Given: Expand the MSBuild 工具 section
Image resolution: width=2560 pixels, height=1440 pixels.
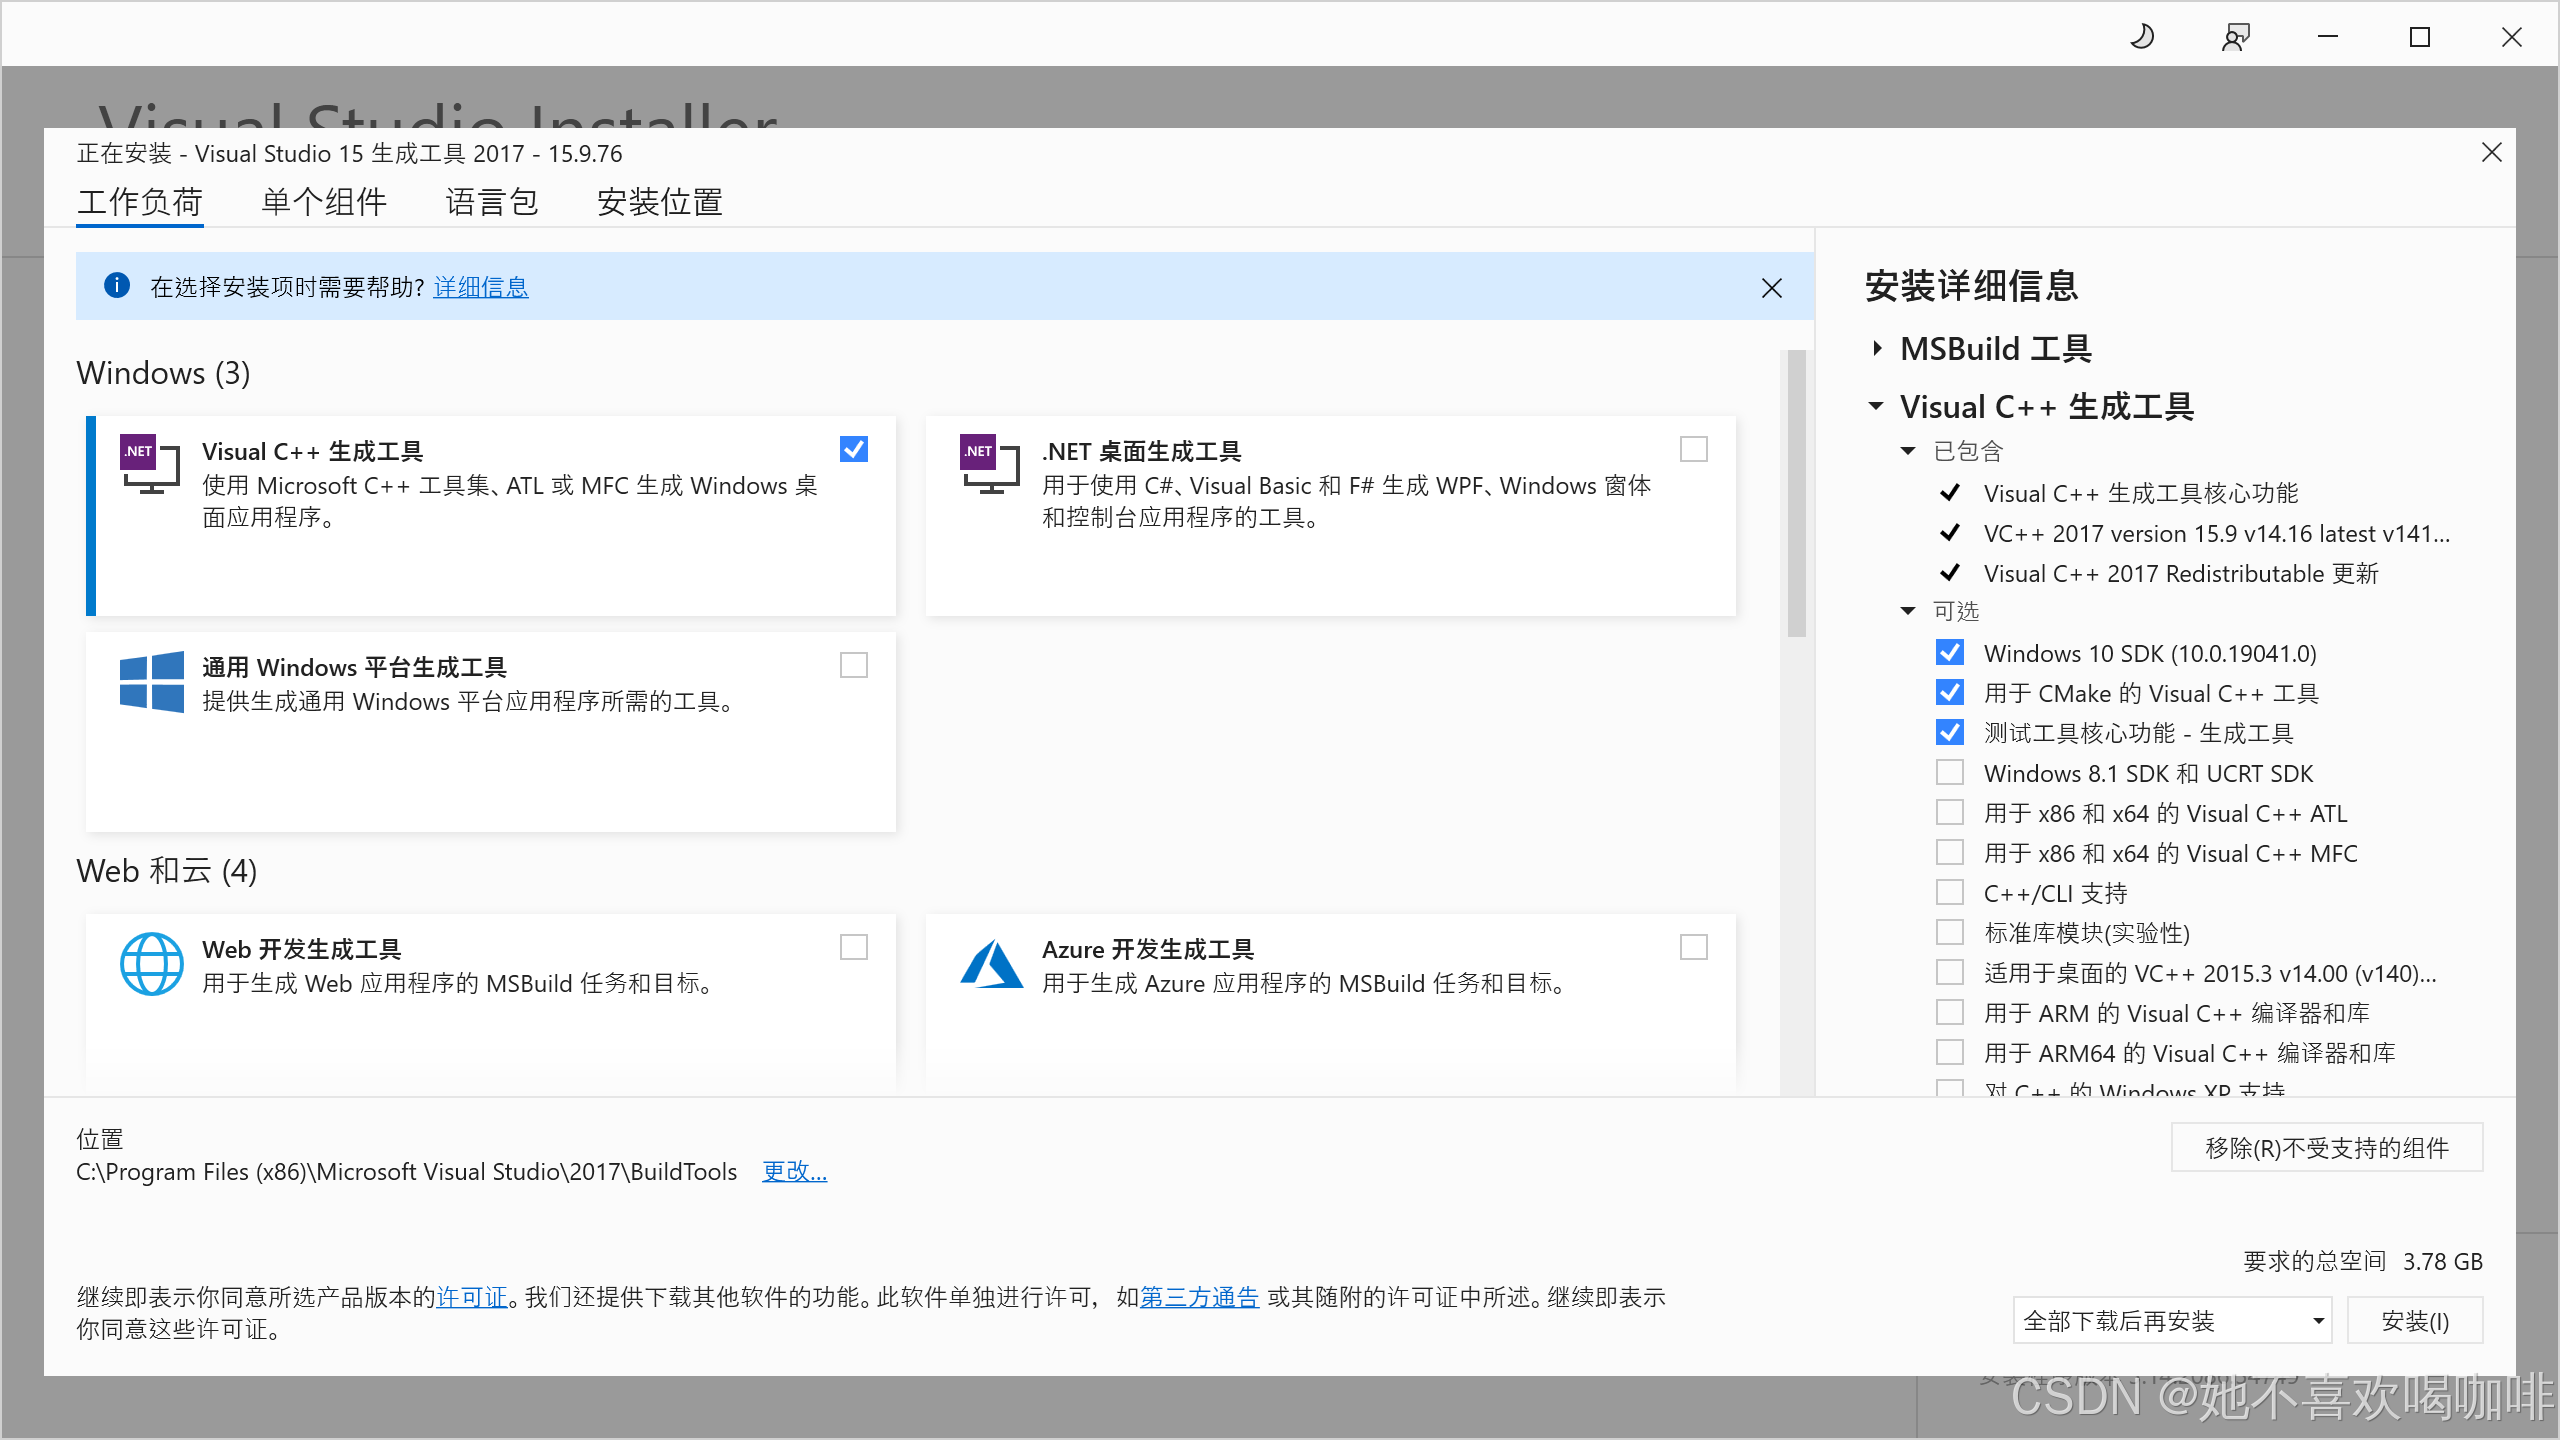Looking at the screenshot, I should [1877, 349].
